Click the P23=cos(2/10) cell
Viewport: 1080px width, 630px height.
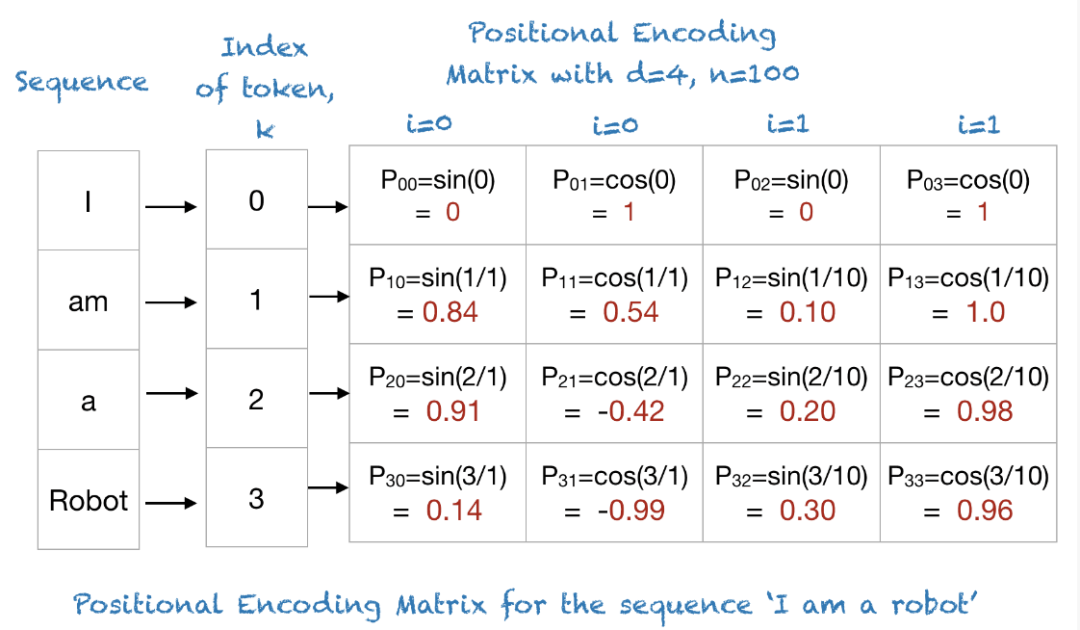pos(968,394)
